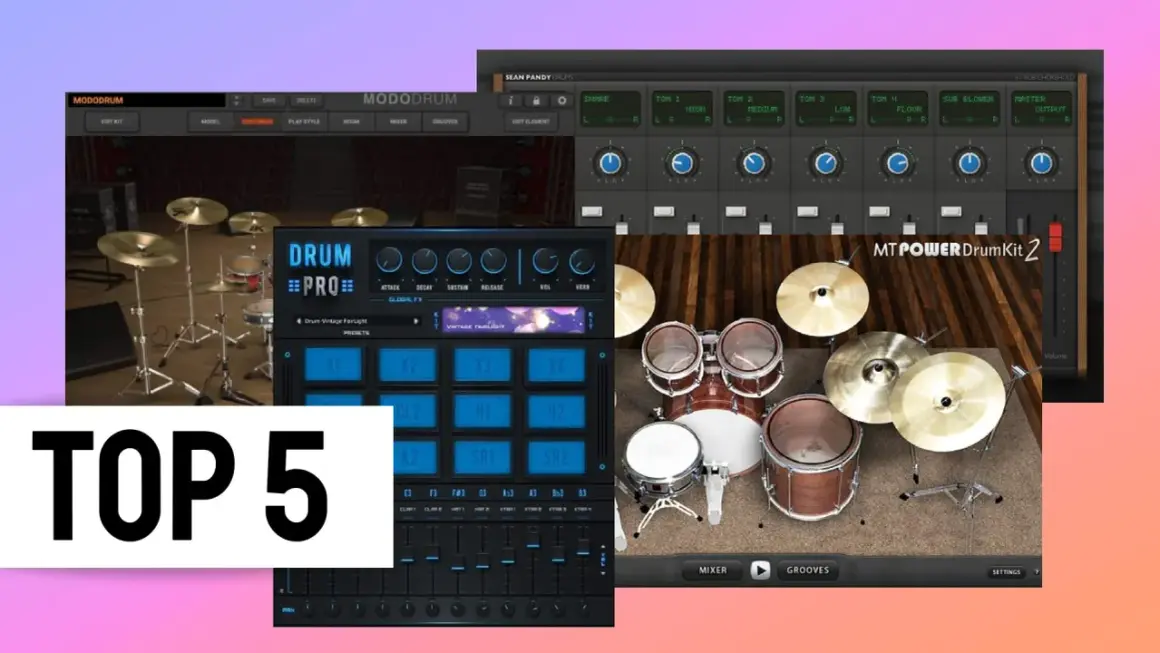Switch to the Model tab in MODO DRUM
The height and width of the screenshot is (653, 1160).
[x=210, y=121]
